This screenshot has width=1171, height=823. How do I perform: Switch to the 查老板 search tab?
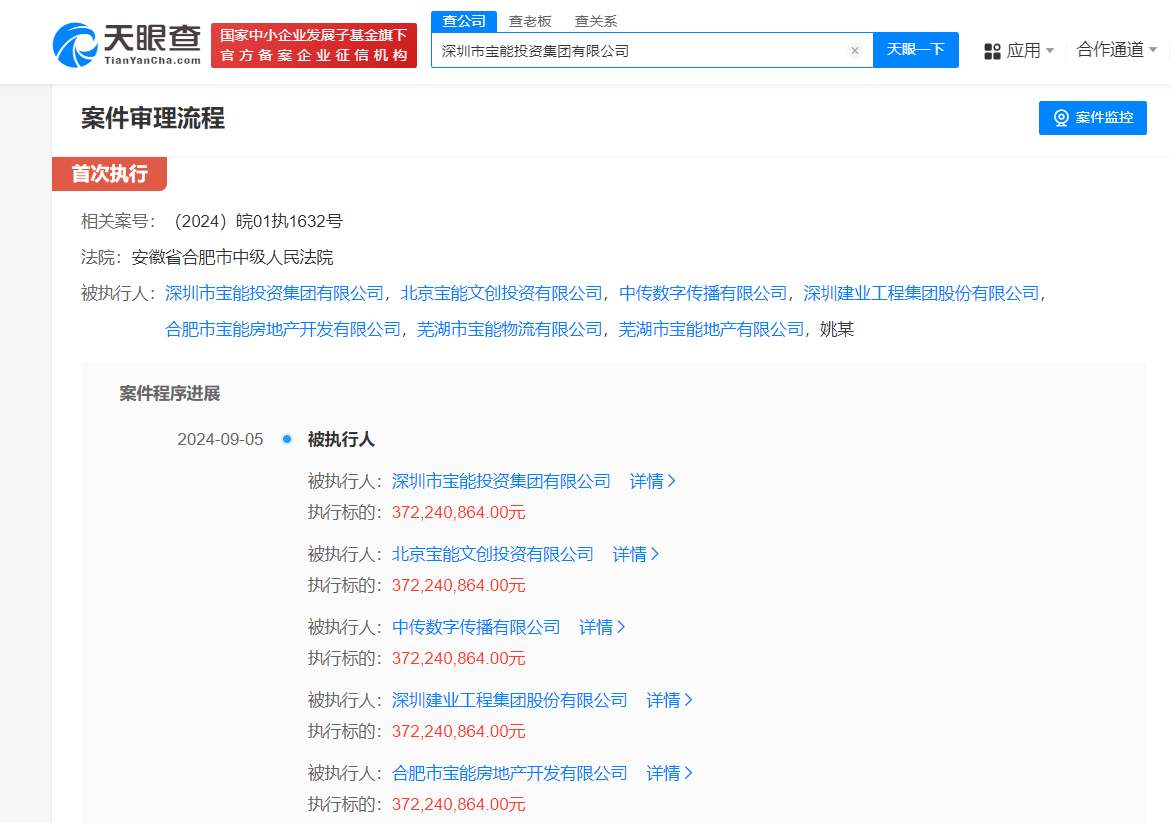click(529, 21)
